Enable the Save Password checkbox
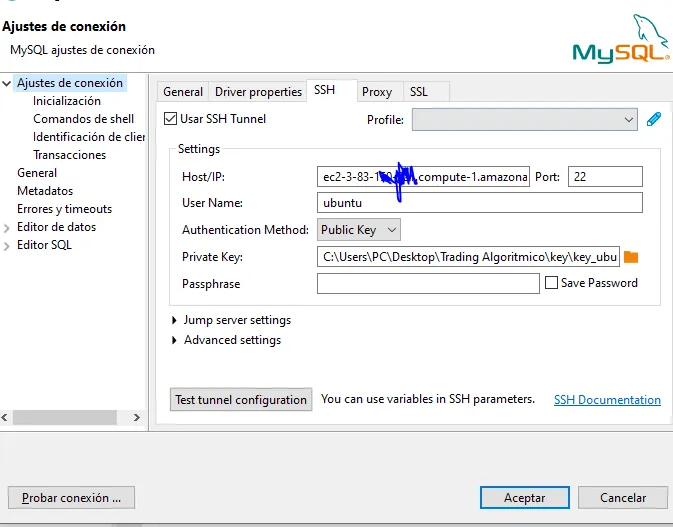This screenshot has width=673, height=527. [x=551, y=283]
